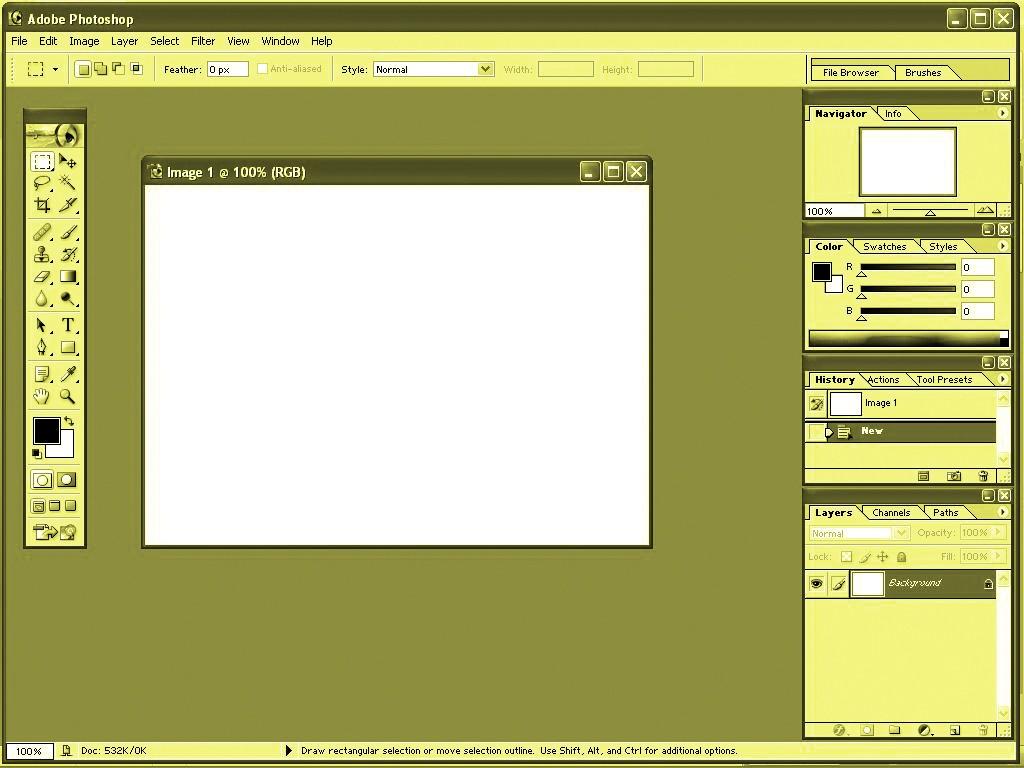Open the Color panel flyout menu
Image resolution: width=1024 pixels, height=768 pixels.
point(1002,246)
